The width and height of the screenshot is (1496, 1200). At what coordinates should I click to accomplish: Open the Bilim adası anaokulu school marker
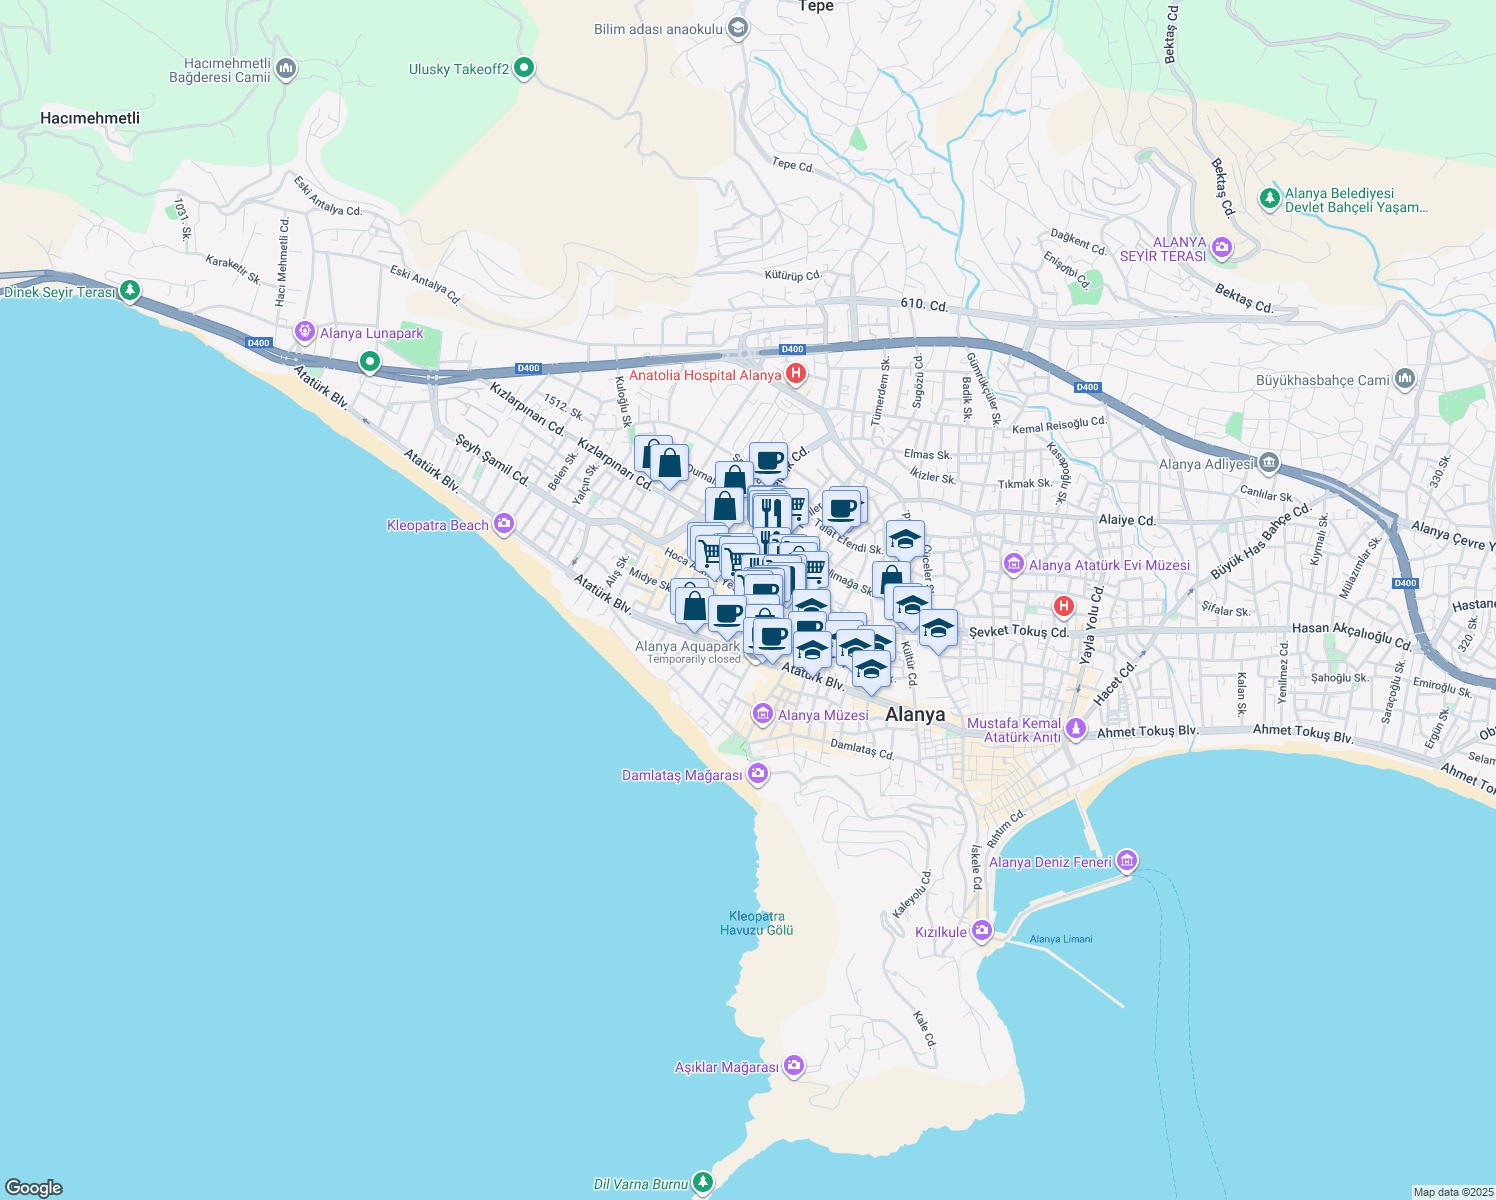pos(736,27)
